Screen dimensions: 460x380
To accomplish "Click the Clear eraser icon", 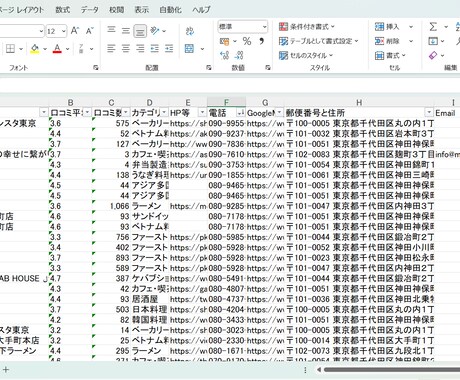I will click(x=433, y=55).
